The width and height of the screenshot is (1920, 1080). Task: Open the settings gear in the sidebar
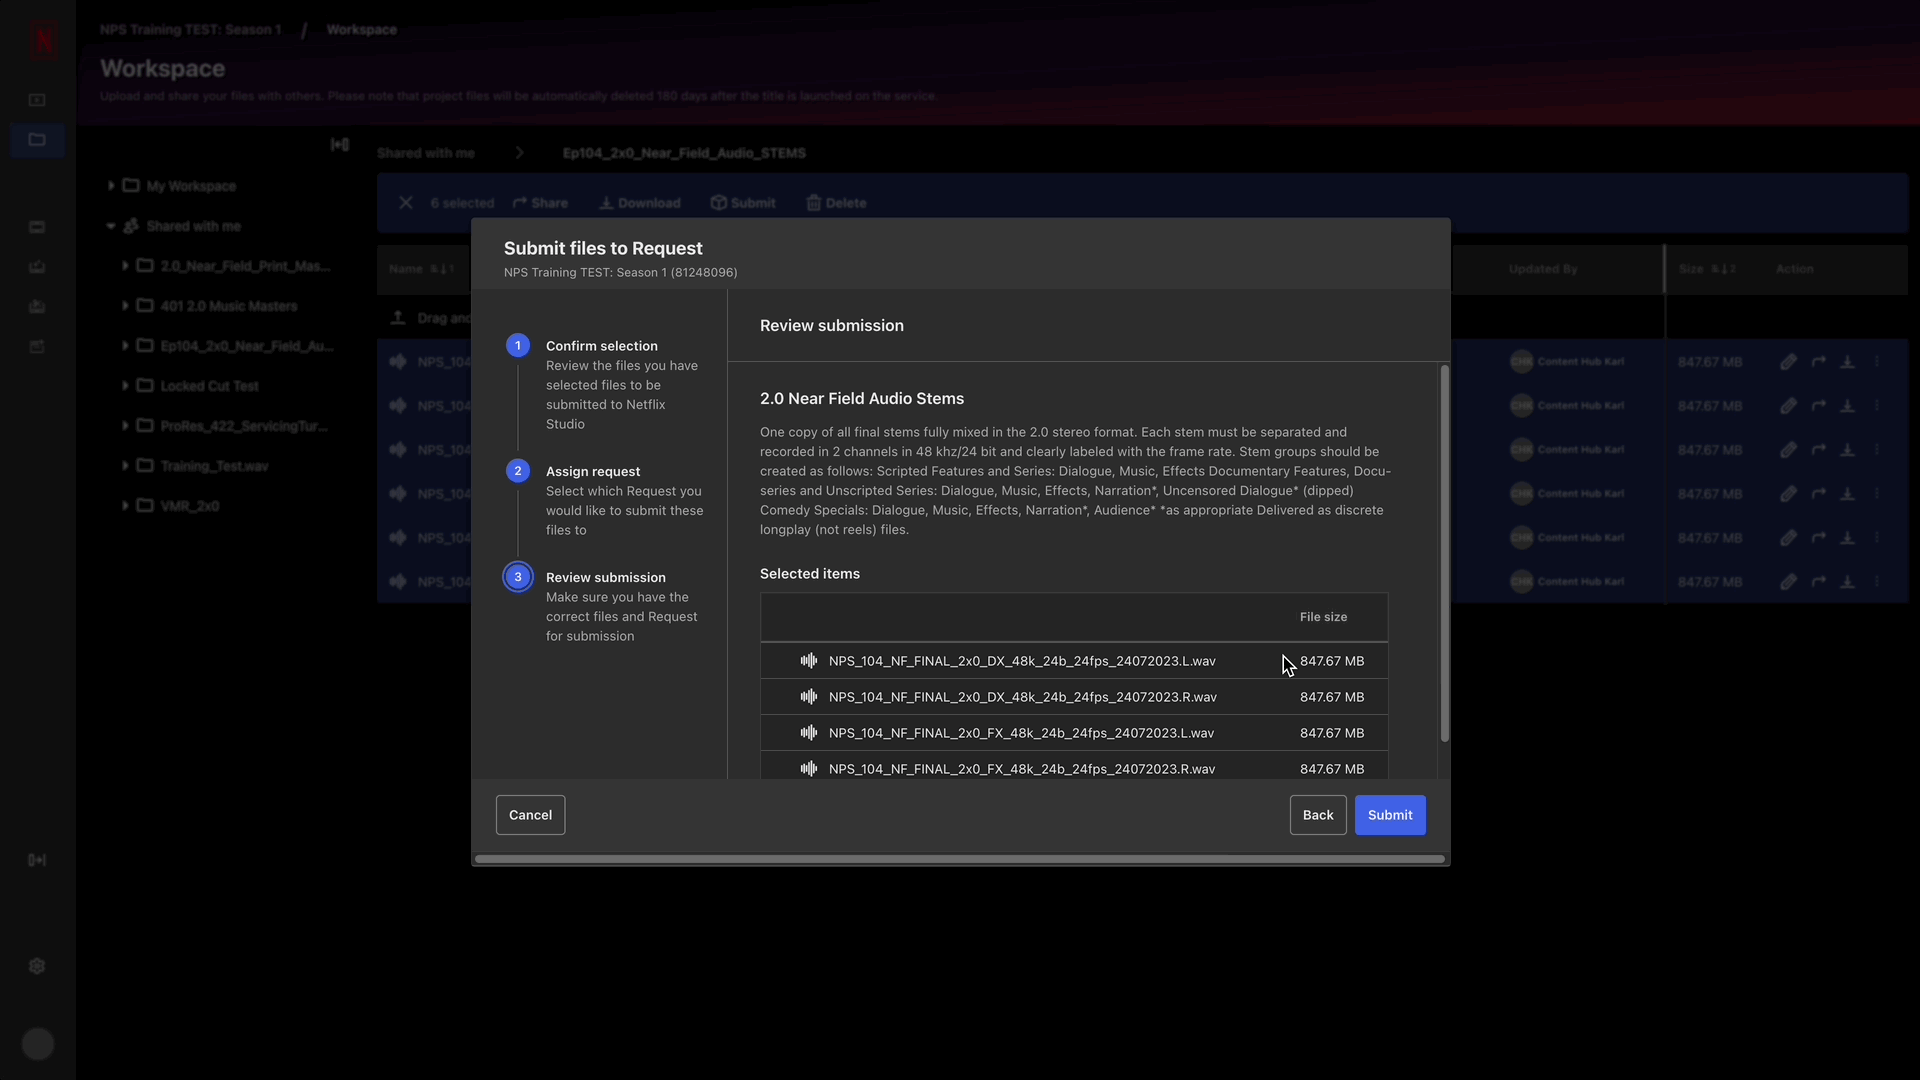37,966
